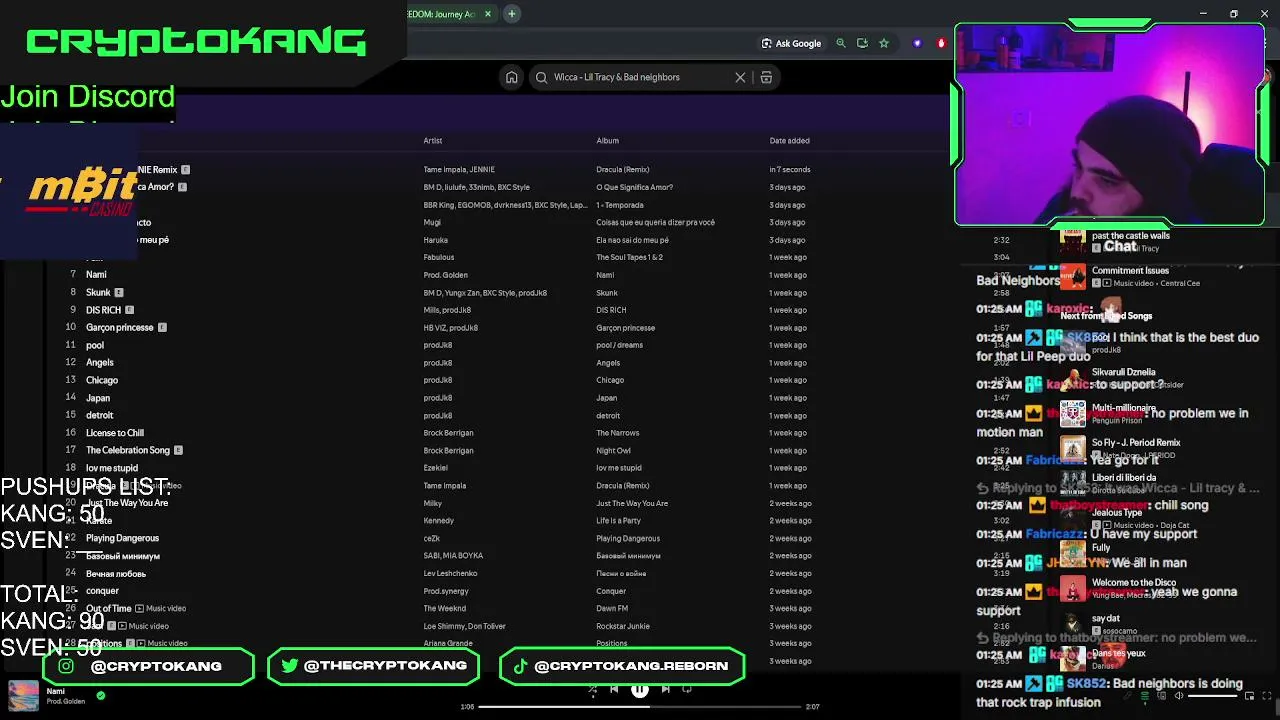Open The Soul Tapes 1 & 2 album
The image size is (1280, 720).
click(x=629, y=257)
